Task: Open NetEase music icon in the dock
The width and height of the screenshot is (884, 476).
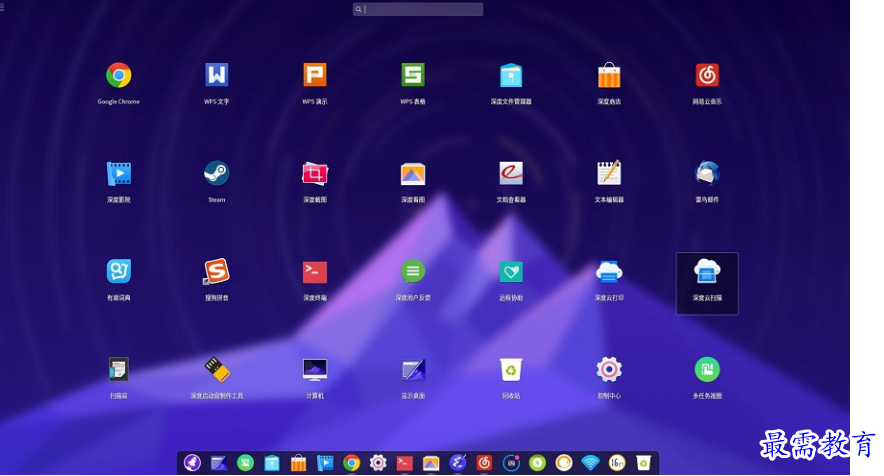Action: click(x=484, y=463)
